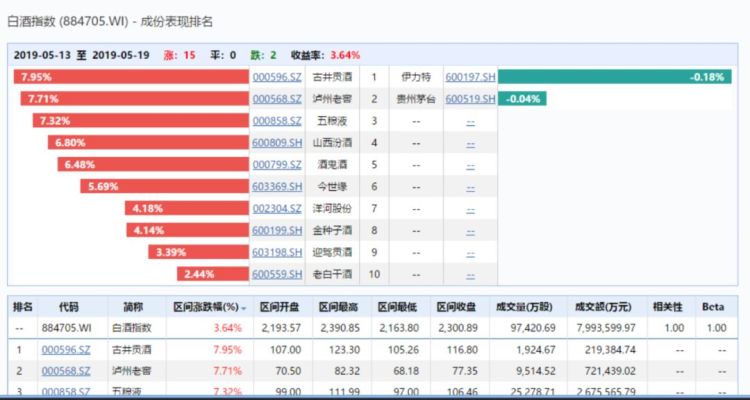750x400 pixels.
Task: Click the red 4.18% gain bar
Action: pyautogui.click(x=187, y=209)
